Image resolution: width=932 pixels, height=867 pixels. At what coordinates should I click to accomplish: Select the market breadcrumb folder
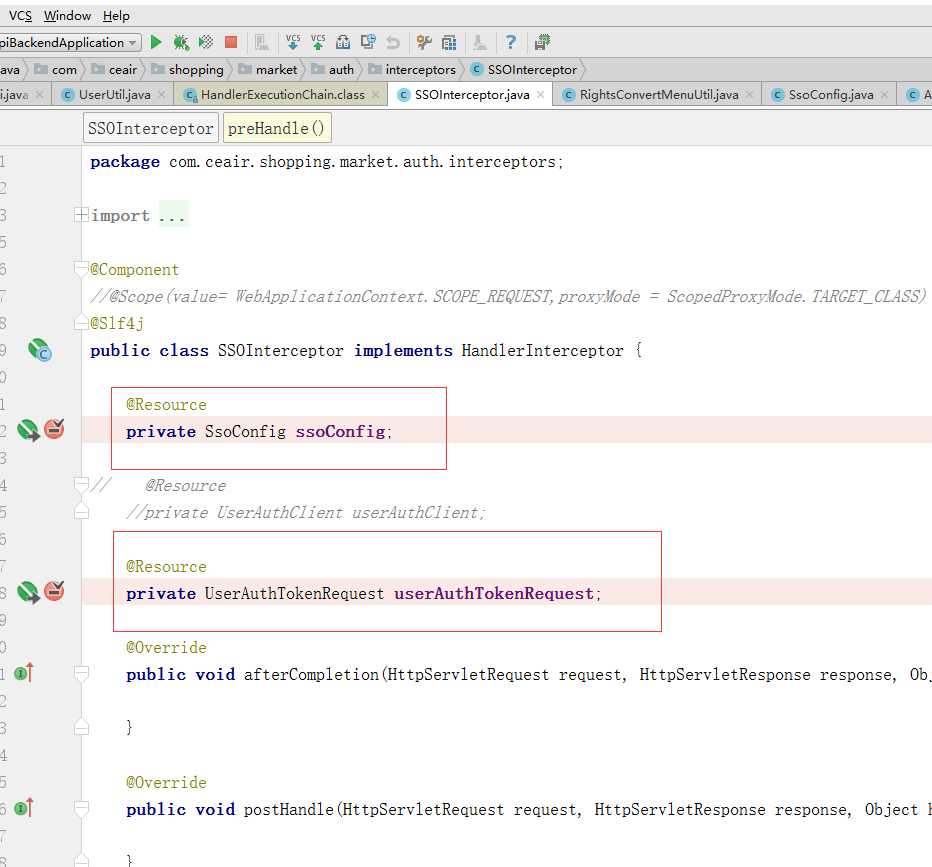[x=268, y=70]
